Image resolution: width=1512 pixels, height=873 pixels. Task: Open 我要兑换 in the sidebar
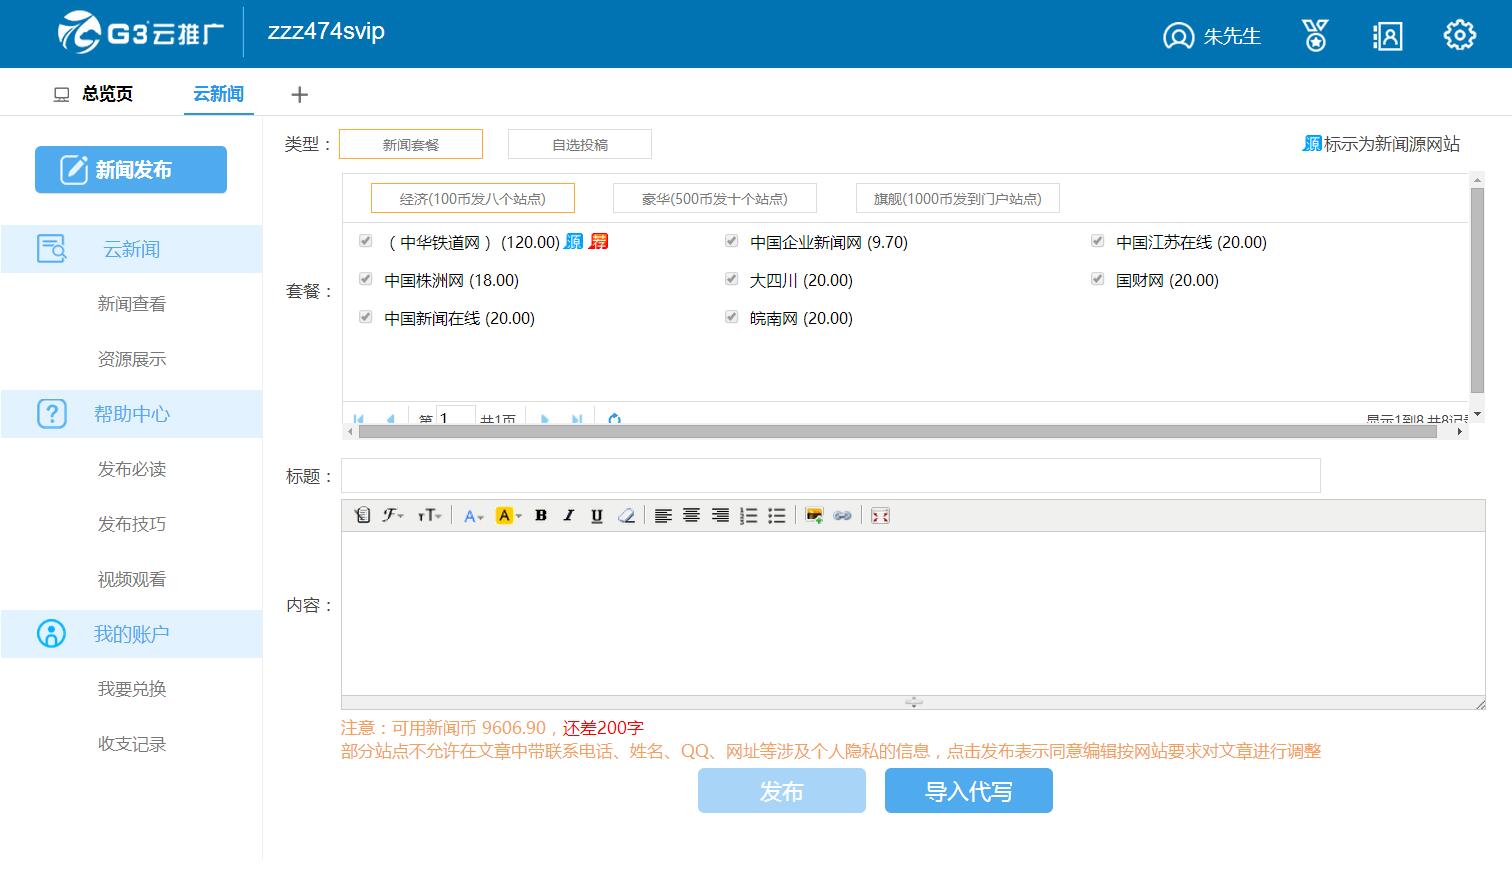(x=132, y=689)
